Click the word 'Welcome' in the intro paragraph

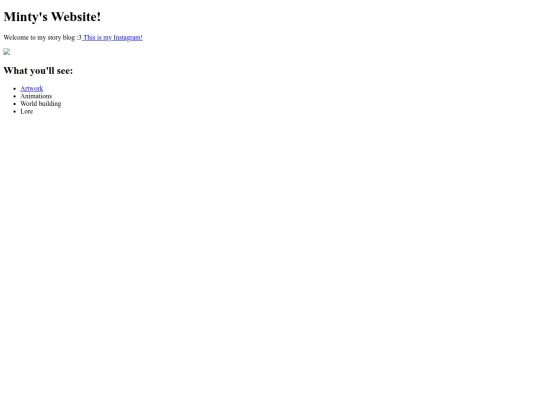[x=16, y=38]
